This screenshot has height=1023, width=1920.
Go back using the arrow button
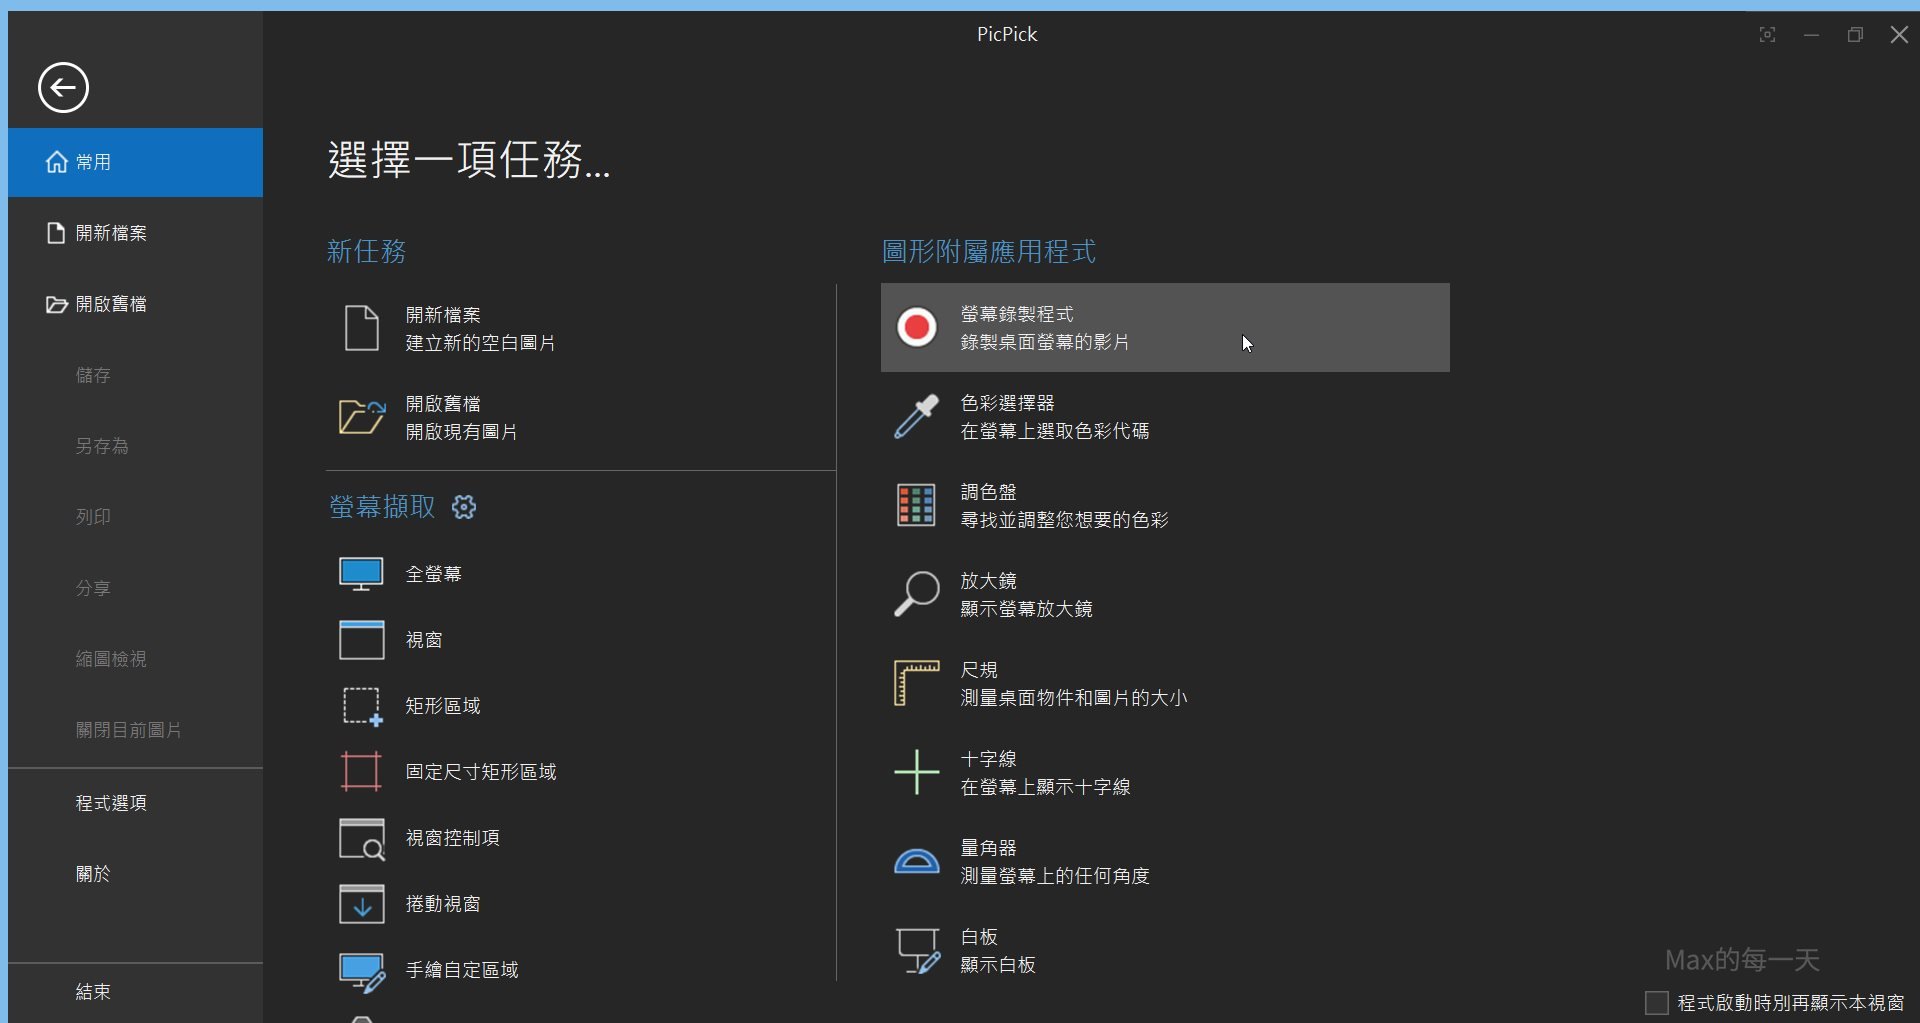[x=63, y=87]
